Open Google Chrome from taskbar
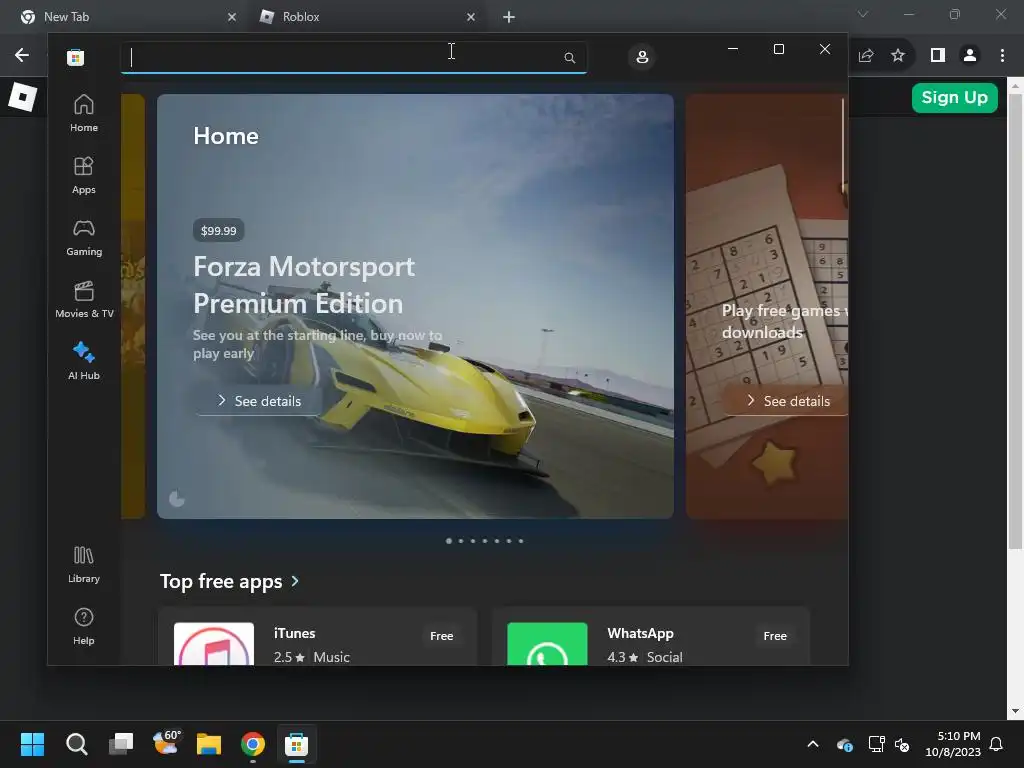Viewport: 1024px width, 768px height. click(253, 744)
